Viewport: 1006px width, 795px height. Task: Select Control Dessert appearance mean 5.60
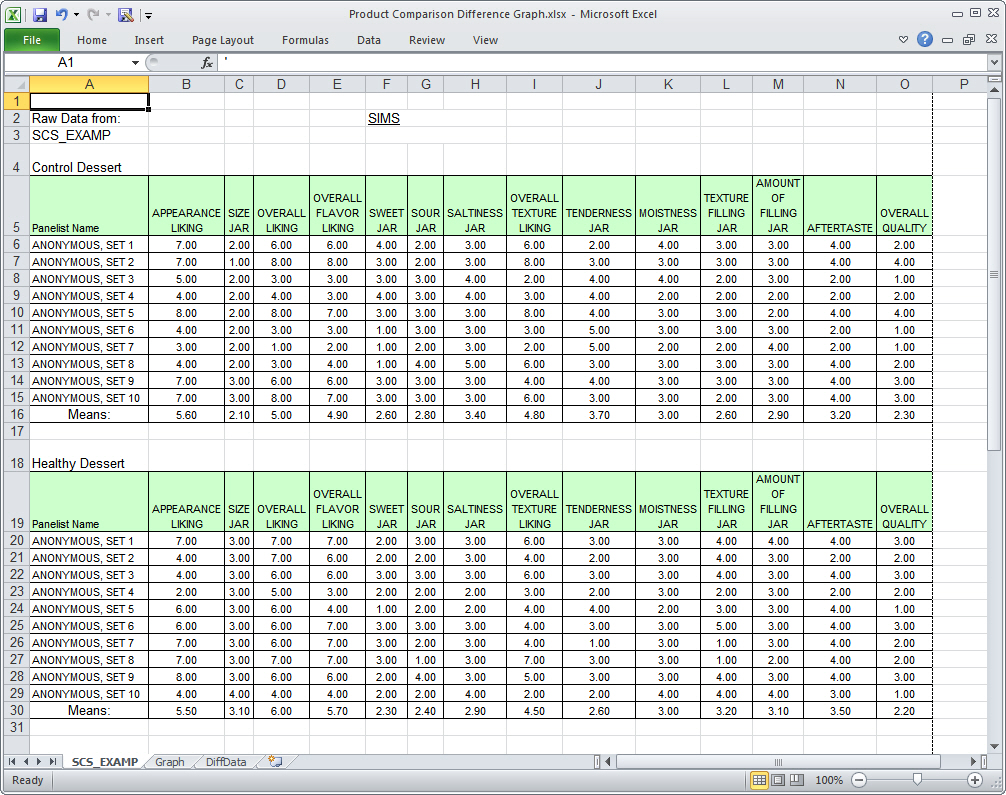187,415
